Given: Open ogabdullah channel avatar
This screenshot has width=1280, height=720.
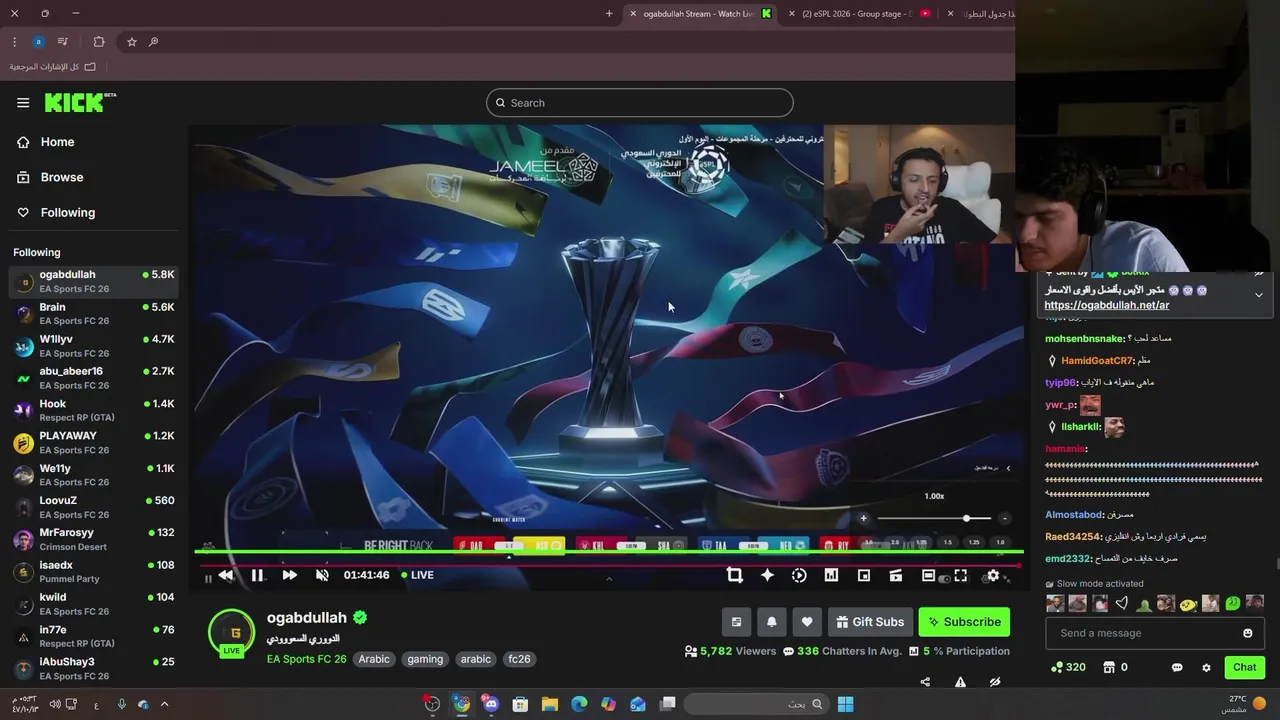Looking at the screenshot, I should tap(232, 633).
